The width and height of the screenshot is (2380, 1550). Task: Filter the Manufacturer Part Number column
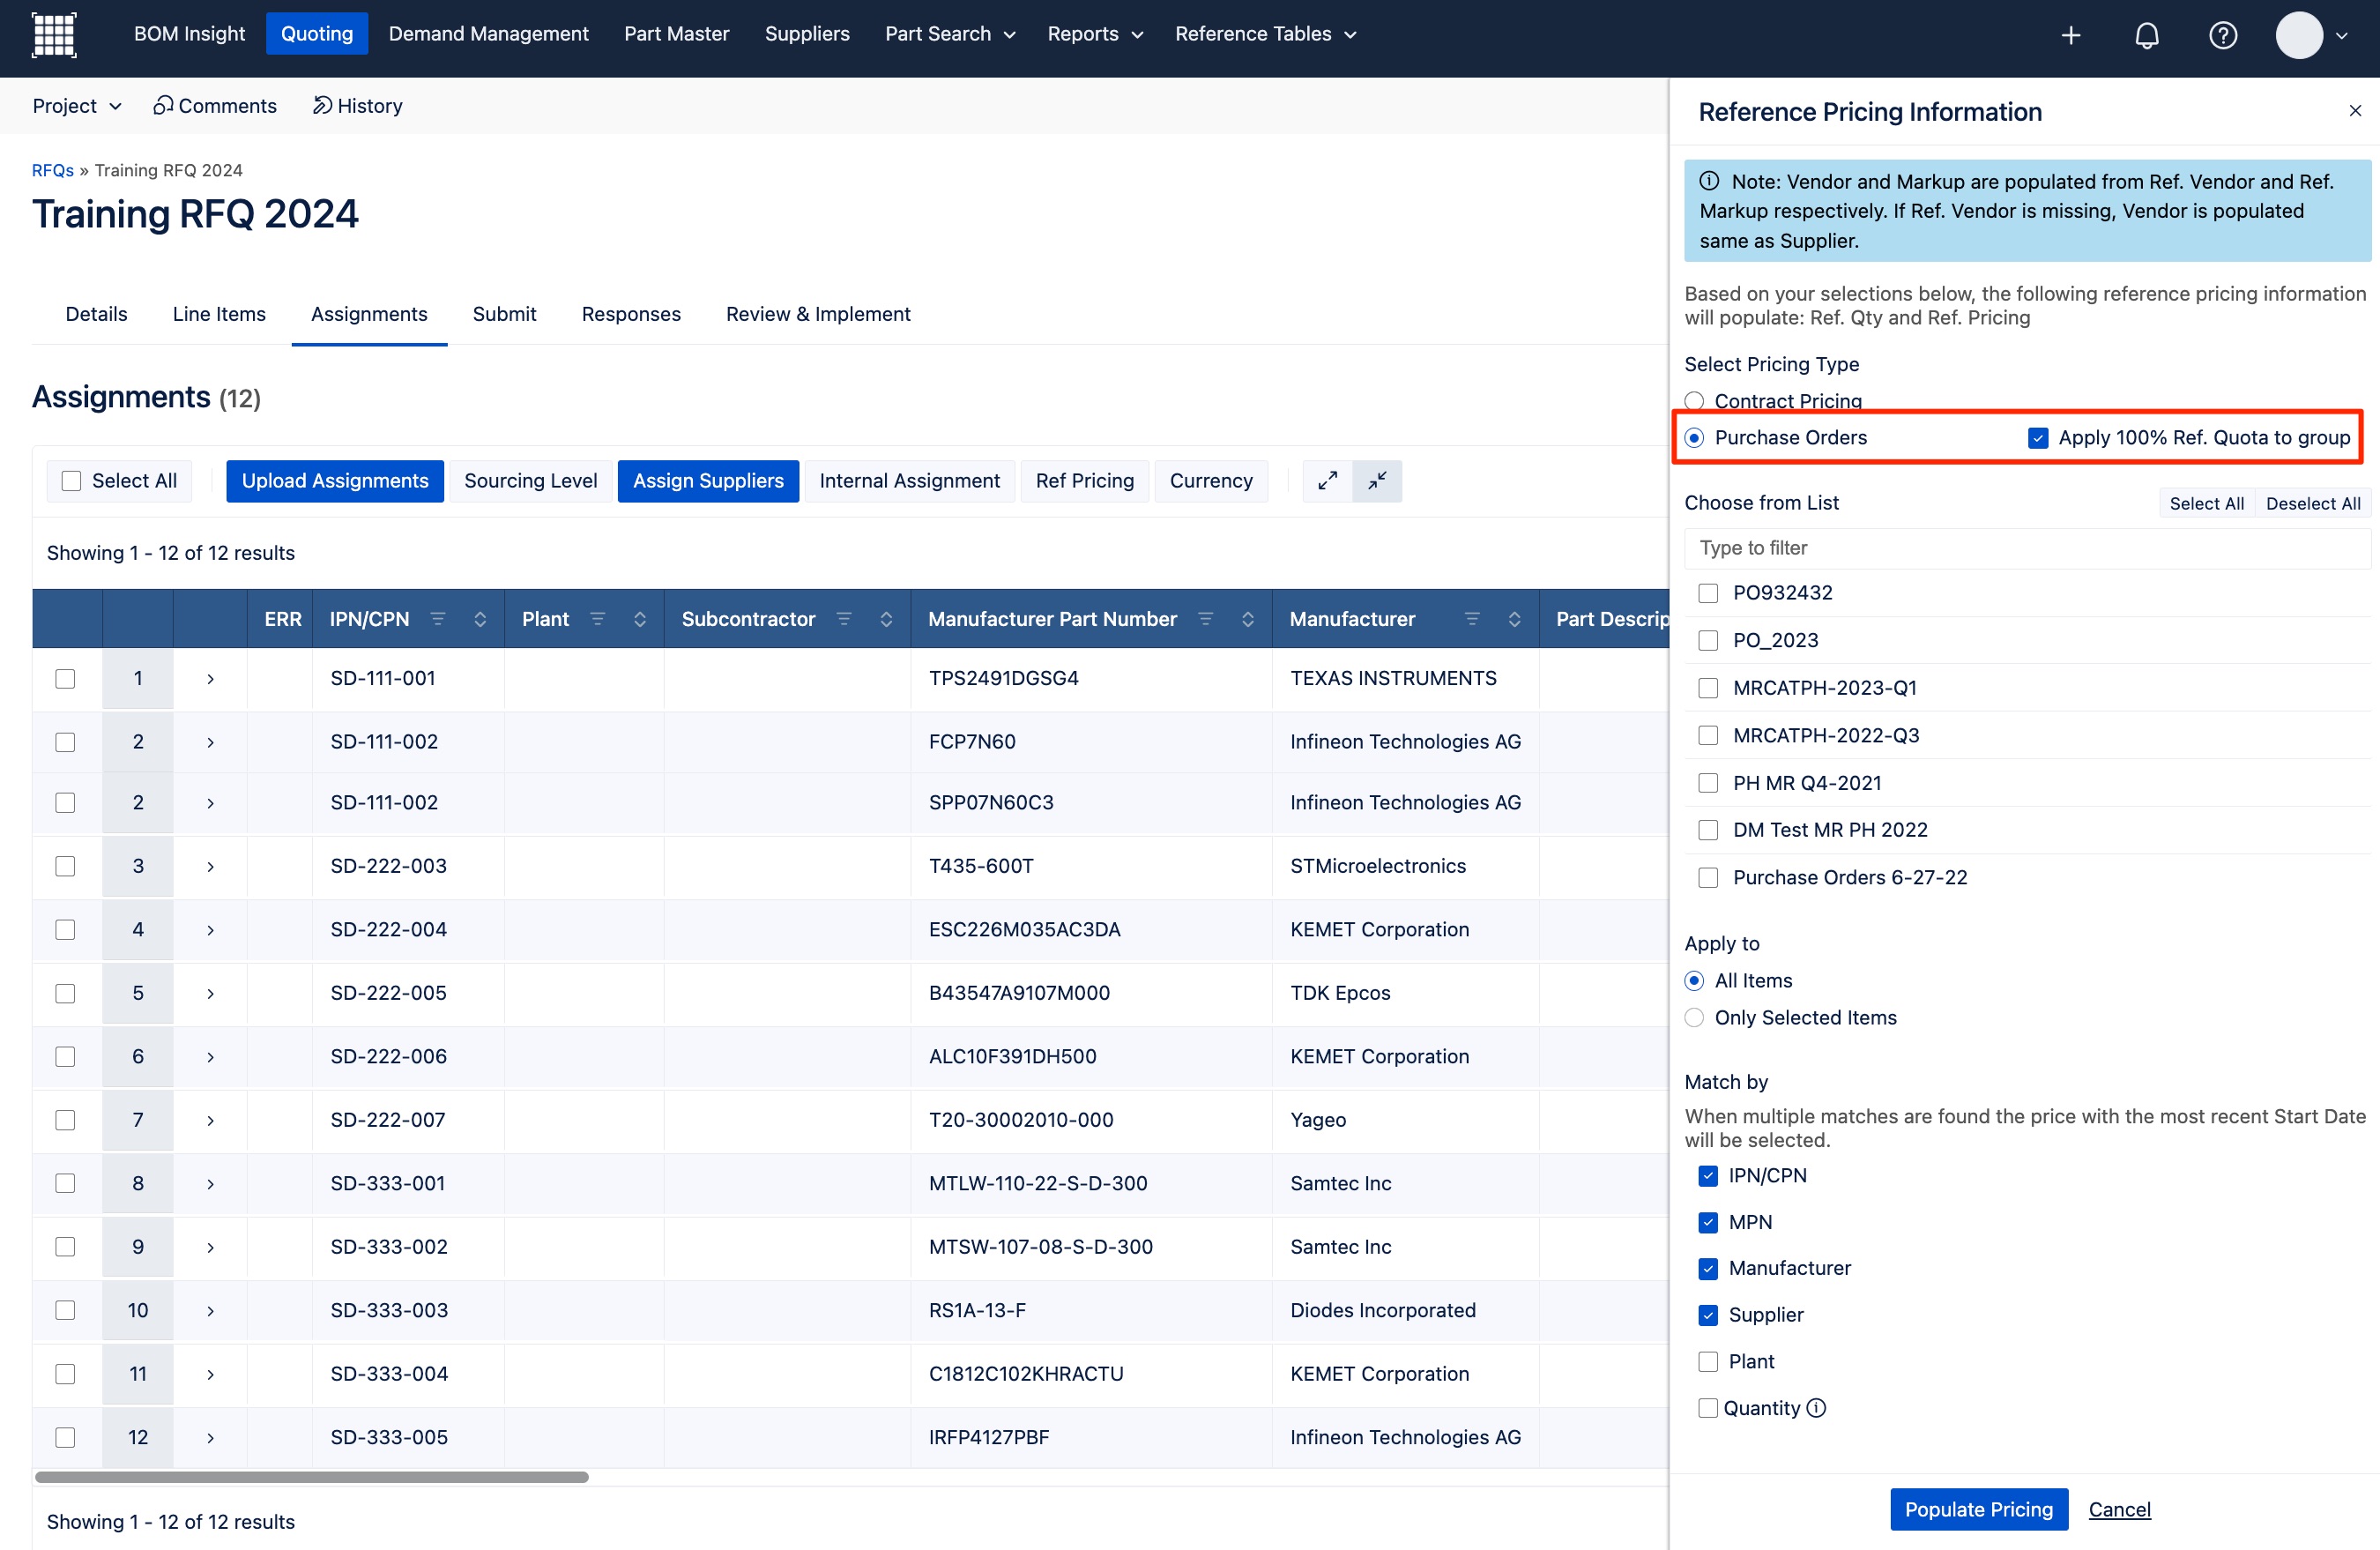point(1205,619)
